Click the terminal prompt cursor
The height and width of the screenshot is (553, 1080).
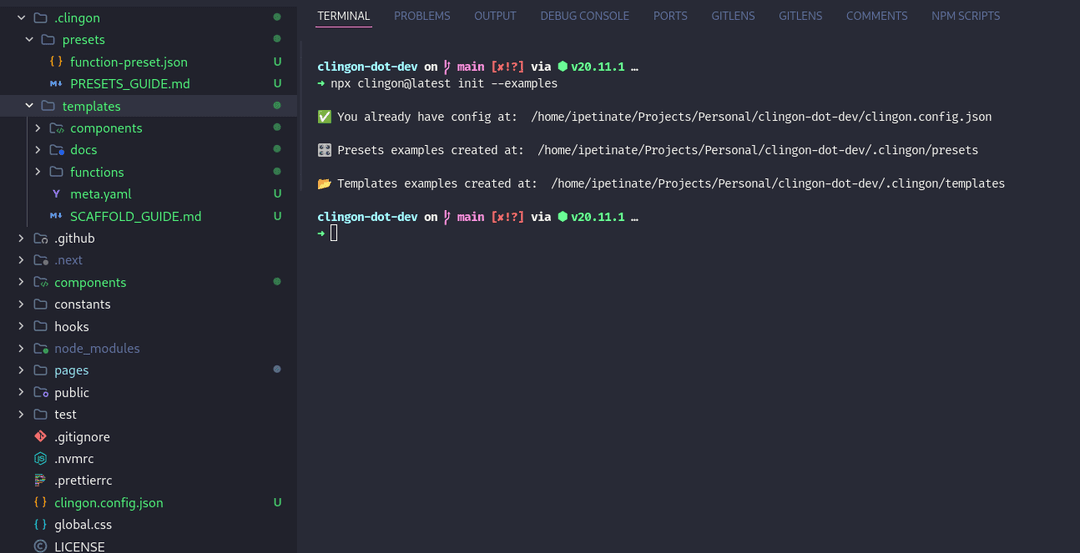tap(334, 233)
